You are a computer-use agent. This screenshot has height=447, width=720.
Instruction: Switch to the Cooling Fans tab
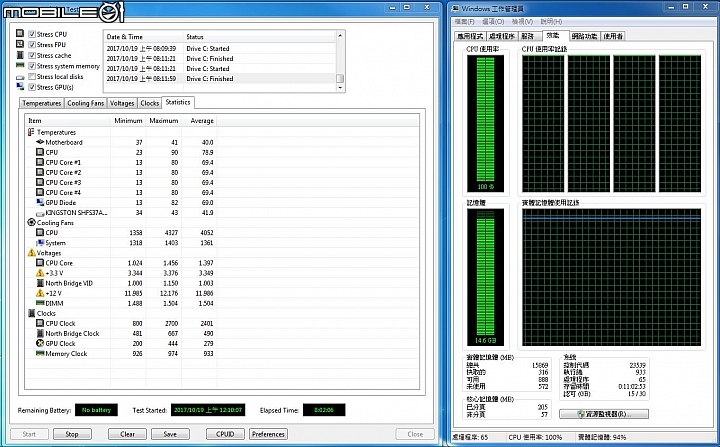(85, 103)
